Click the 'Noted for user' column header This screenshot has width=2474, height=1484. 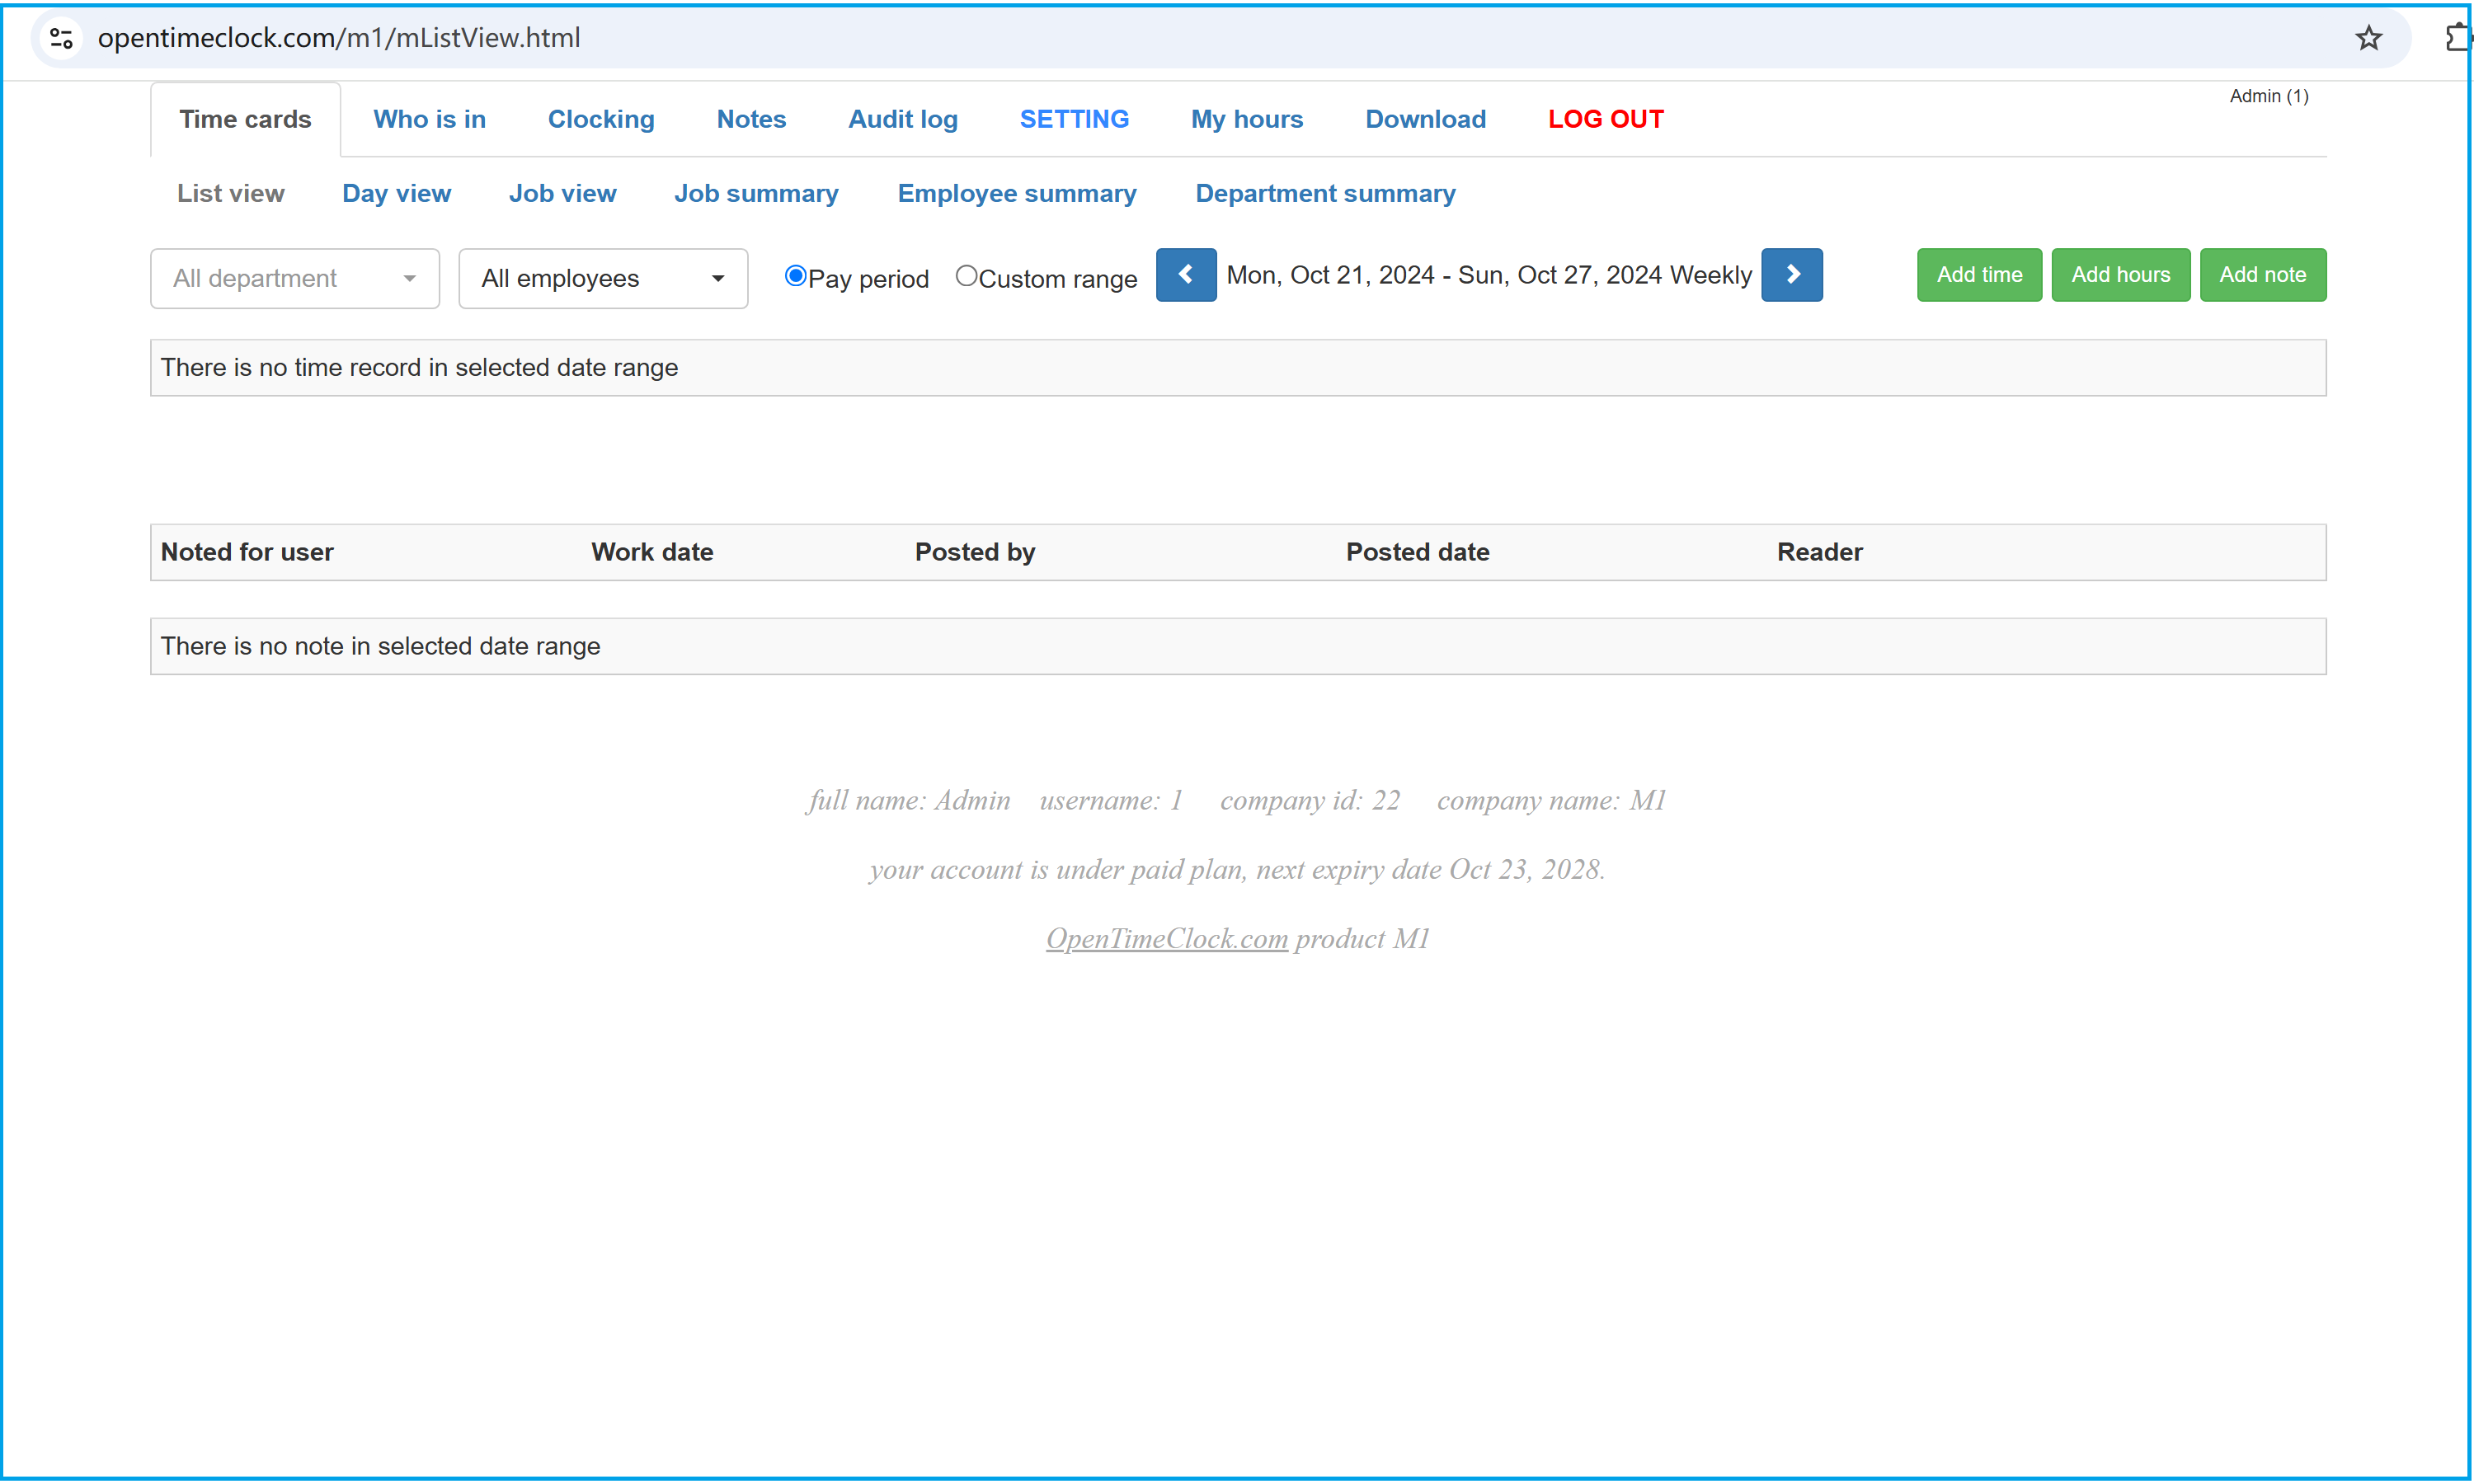click(247, 552)
